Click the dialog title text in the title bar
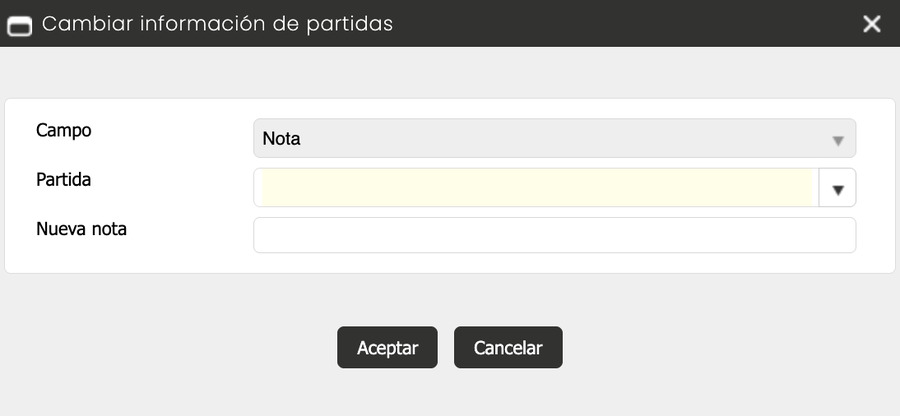Viewport: 900px width, 416px height. click(x=217, y=23)
